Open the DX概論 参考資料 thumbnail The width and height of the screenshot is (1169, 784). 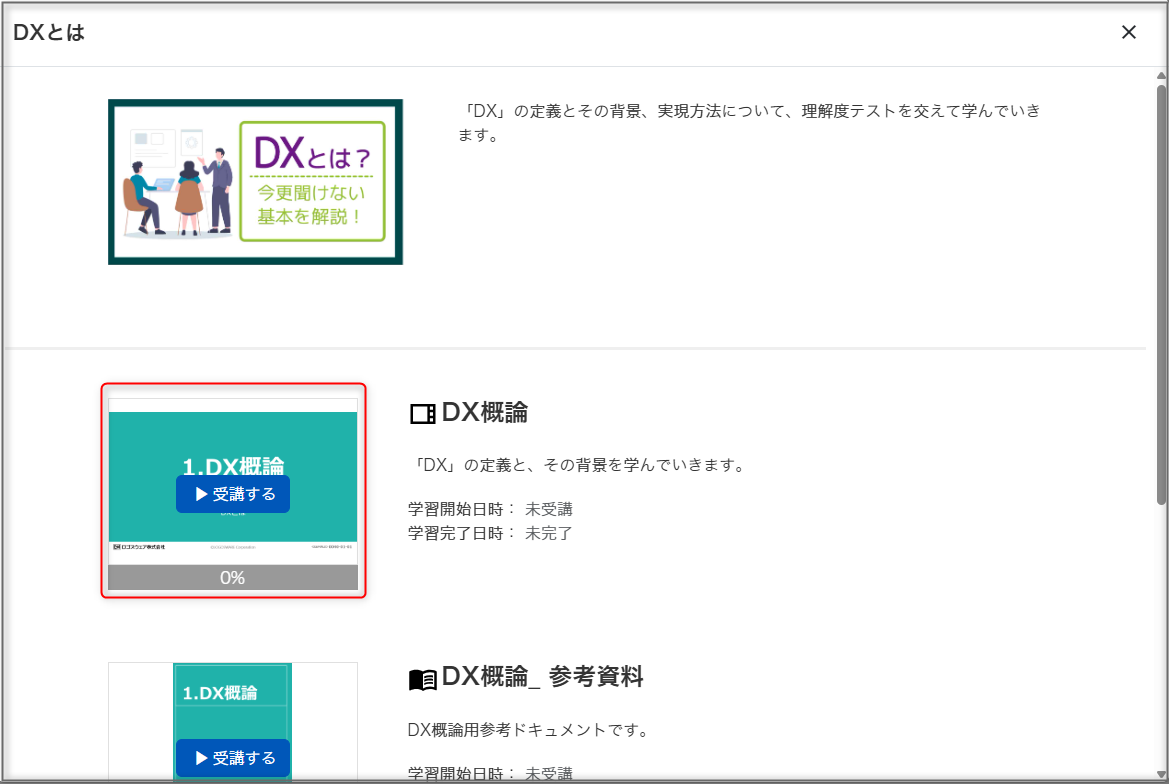point(233,721)
